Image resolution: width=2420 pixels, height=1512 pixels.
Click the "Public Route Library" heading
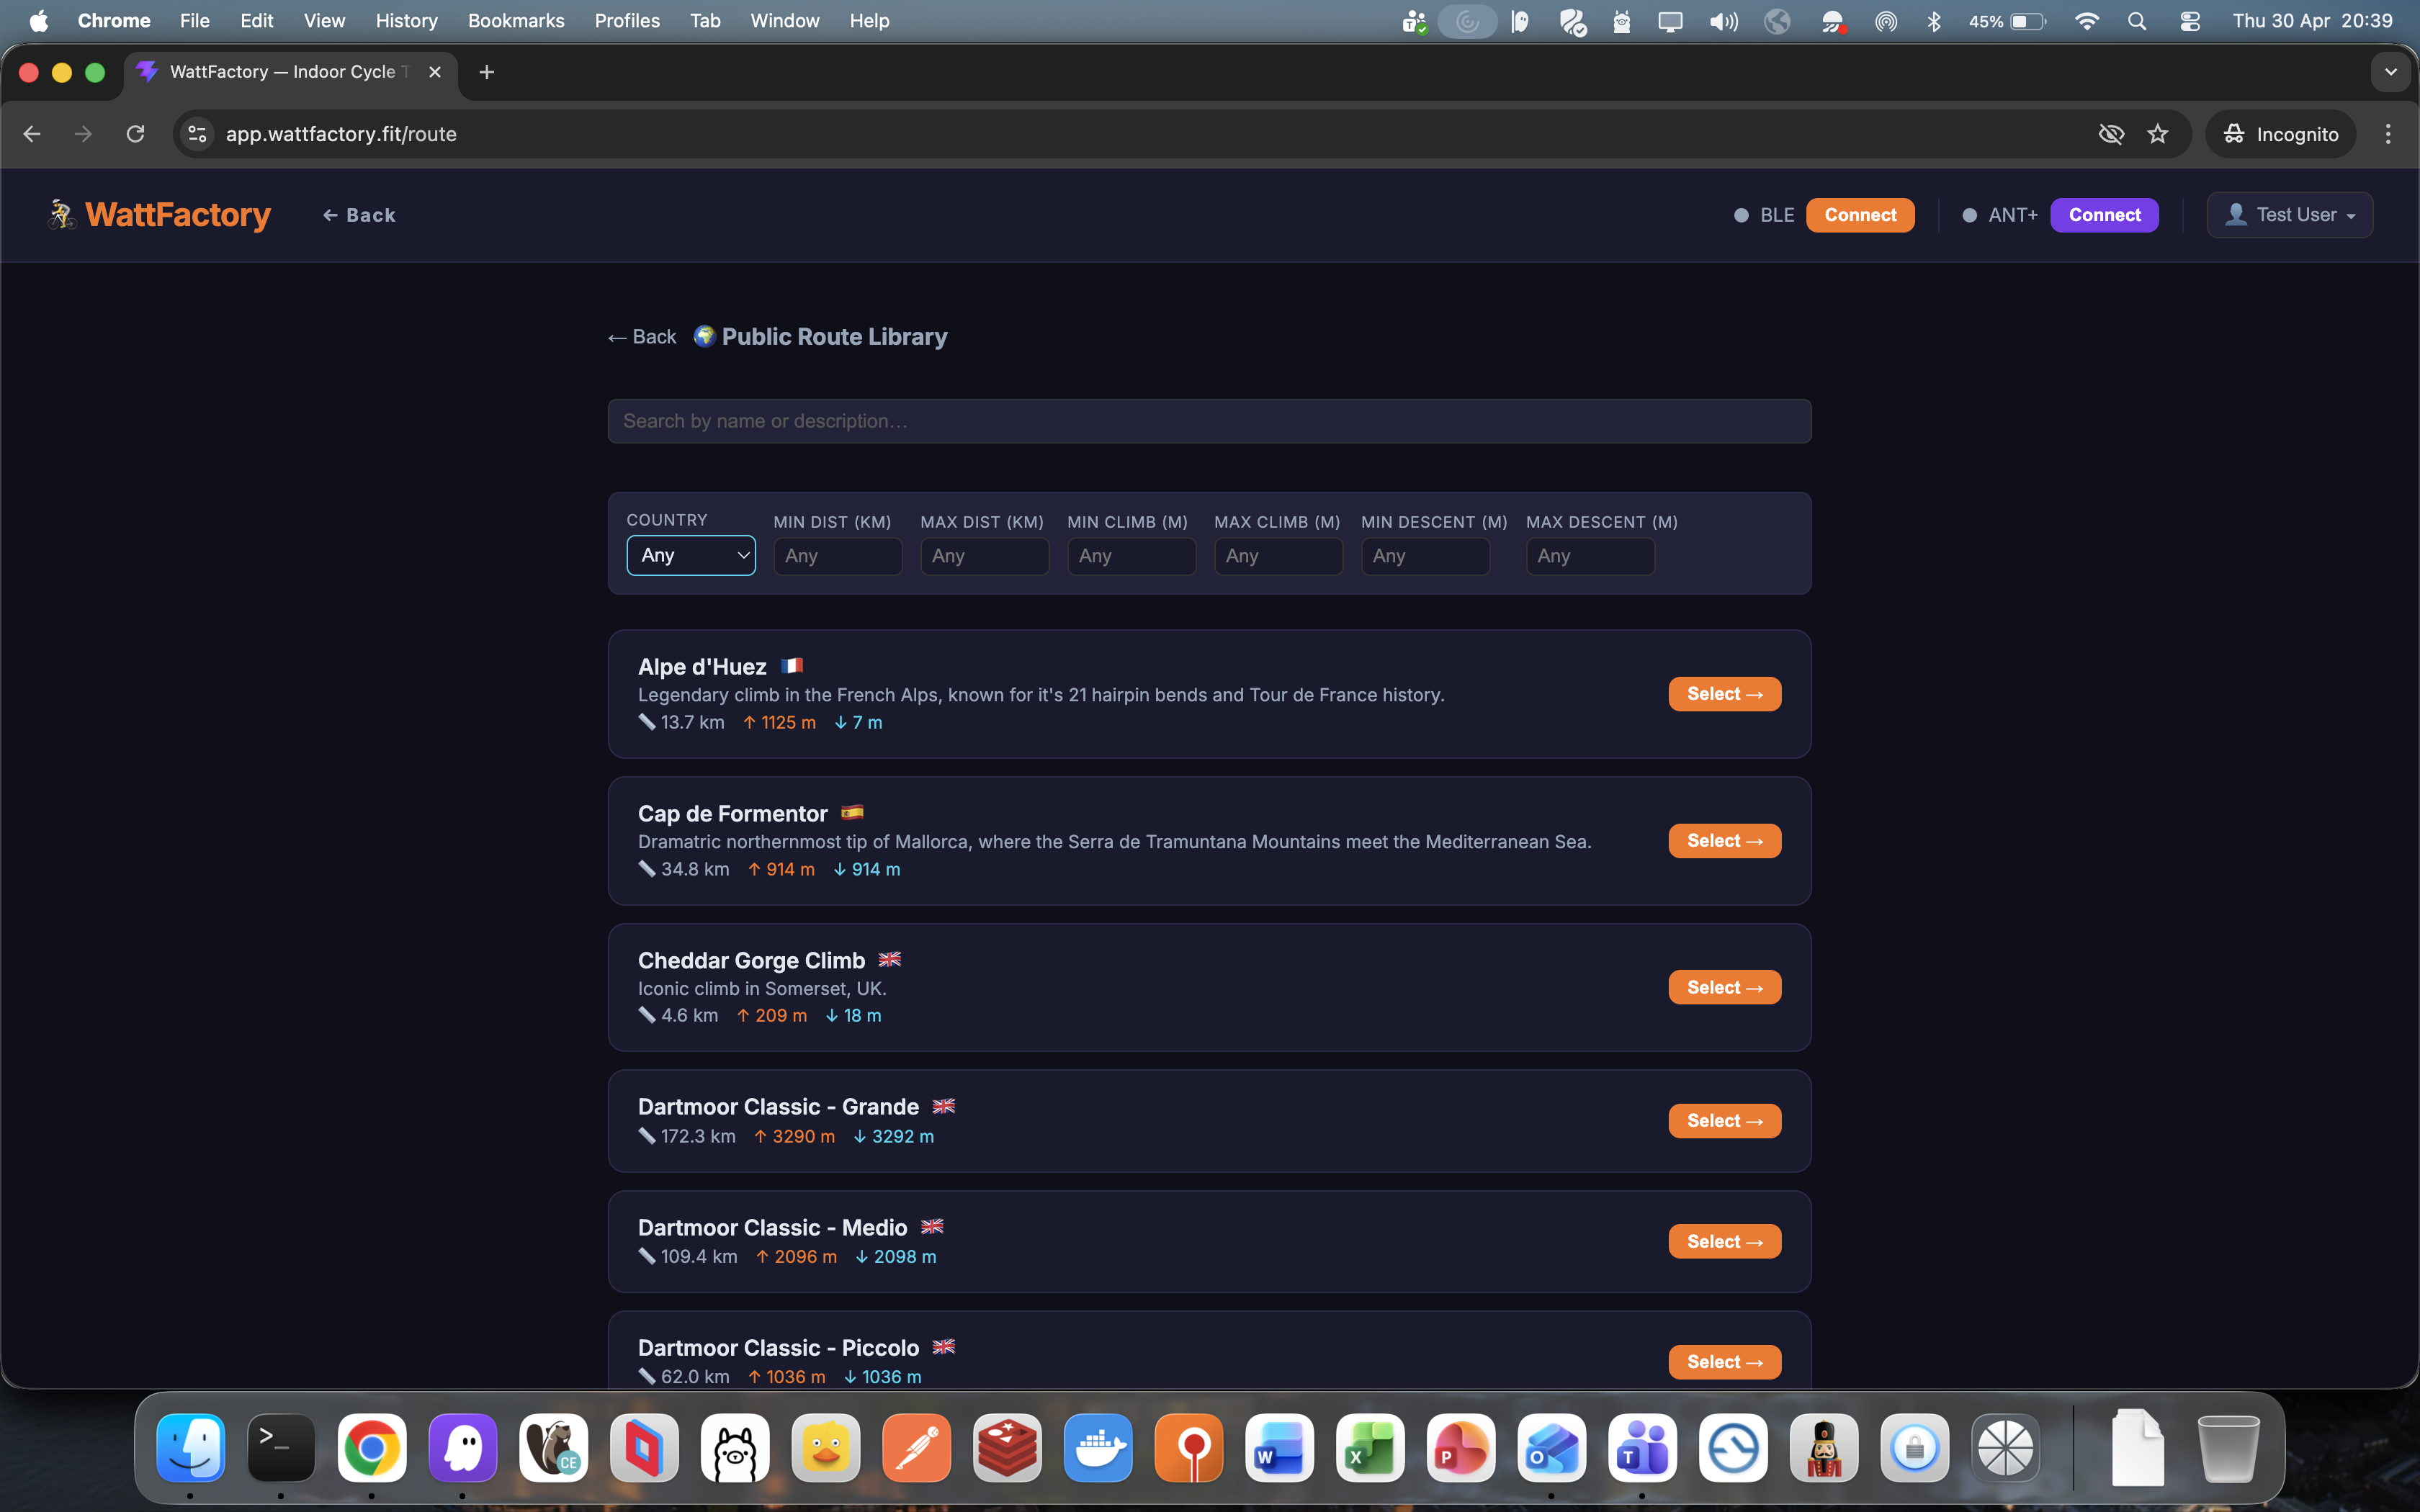[x=835, y=337]
